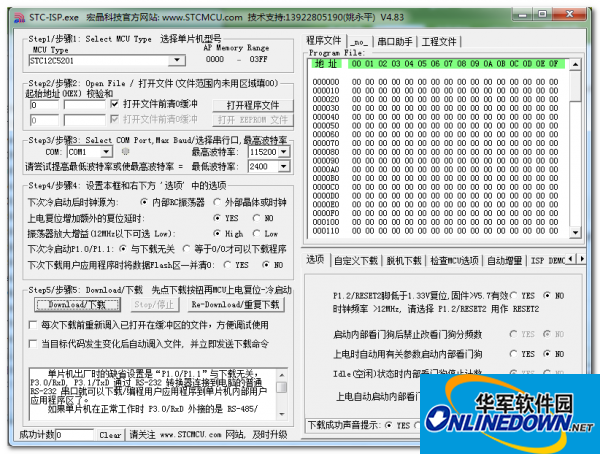Image resolution: width=600 pixels, height=454 pixels.
Task: Expand the COM1 port dropdown
Action: point(106,152)
